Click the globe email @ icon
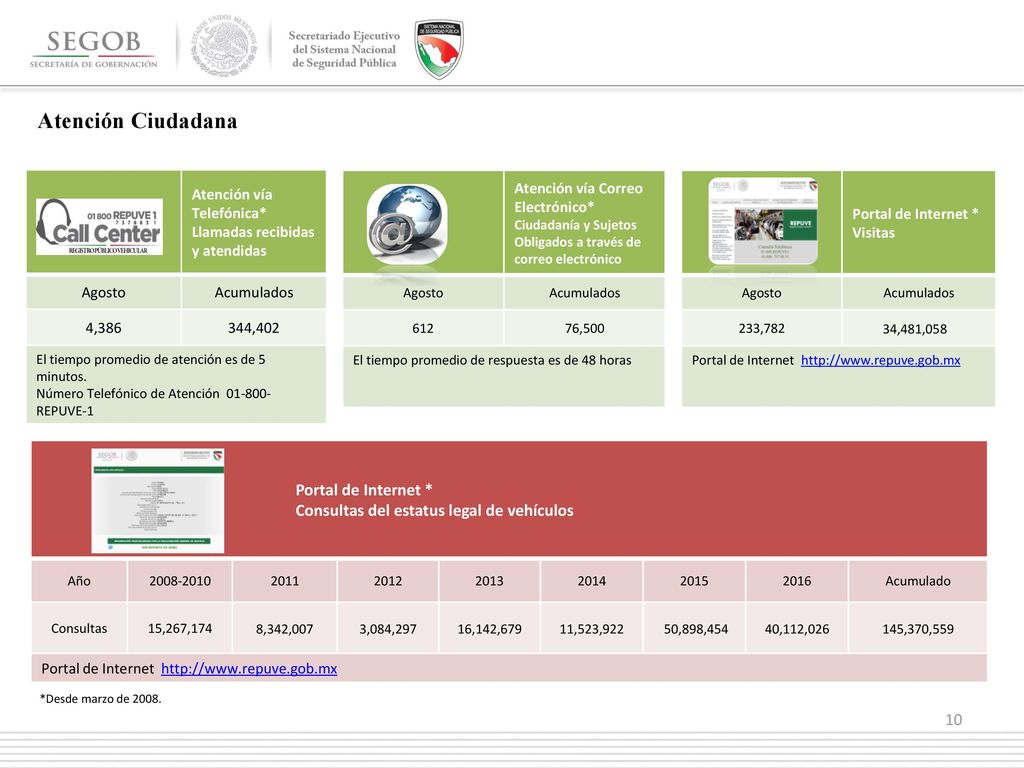This screenshot has width=1024, height=768. point(408,223)
